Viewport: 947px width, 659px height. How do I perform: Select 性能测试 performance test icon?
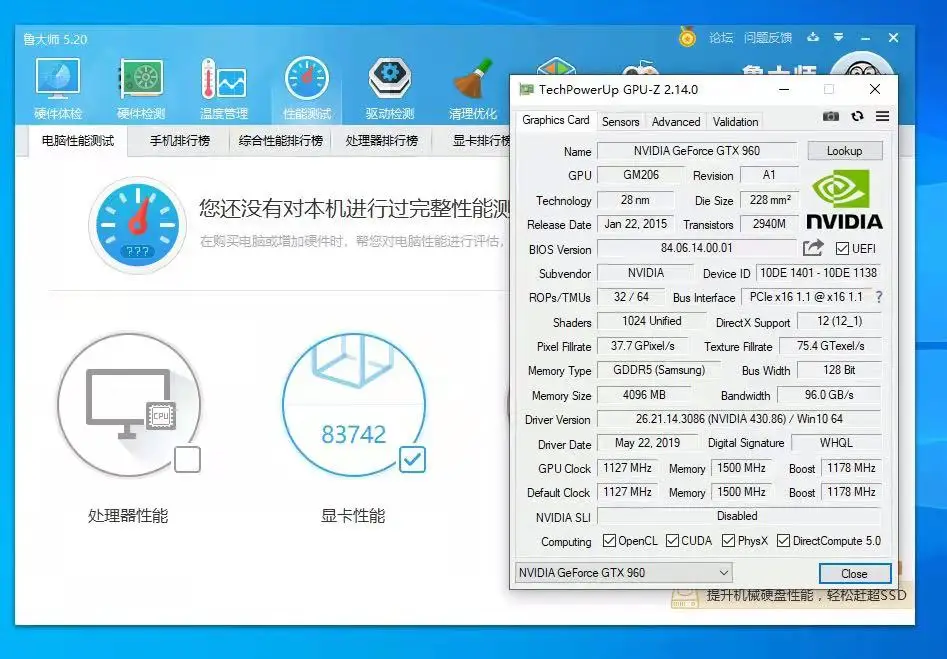point(307,89)
